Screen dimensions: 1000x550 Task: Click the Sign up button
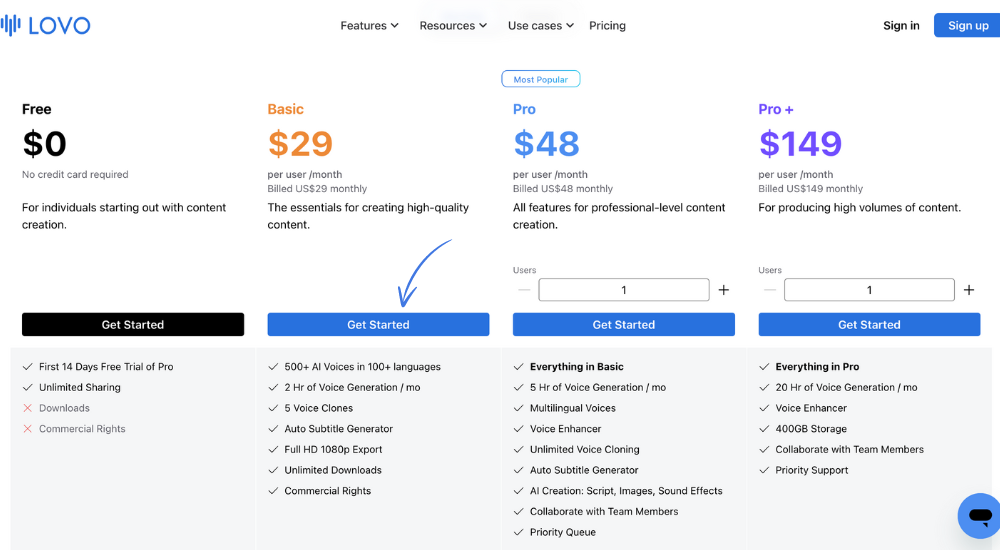coord(967,26)
